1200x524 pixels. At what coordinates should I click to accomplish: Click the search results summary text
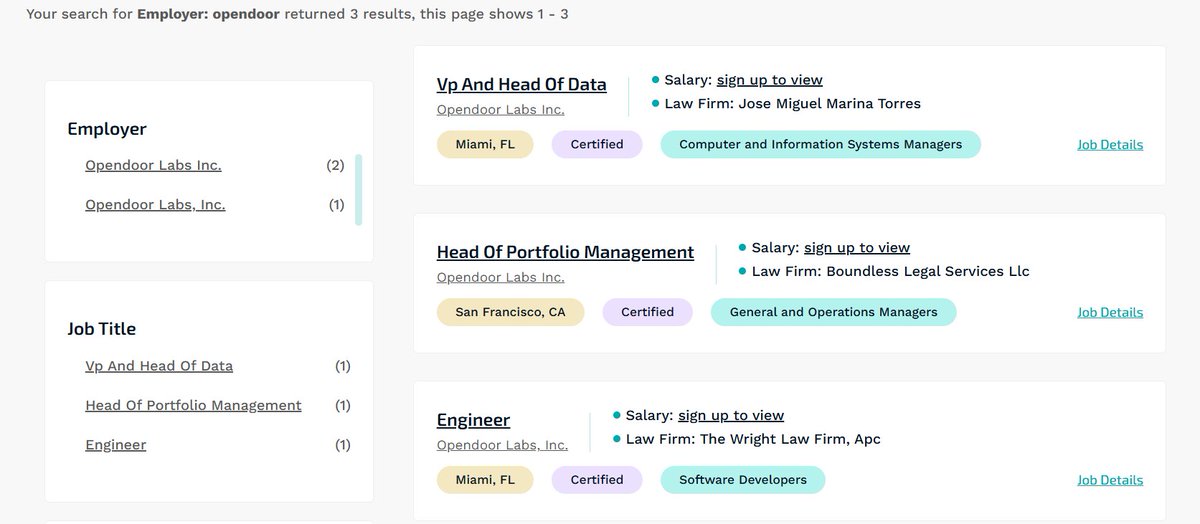coord(298,15)
